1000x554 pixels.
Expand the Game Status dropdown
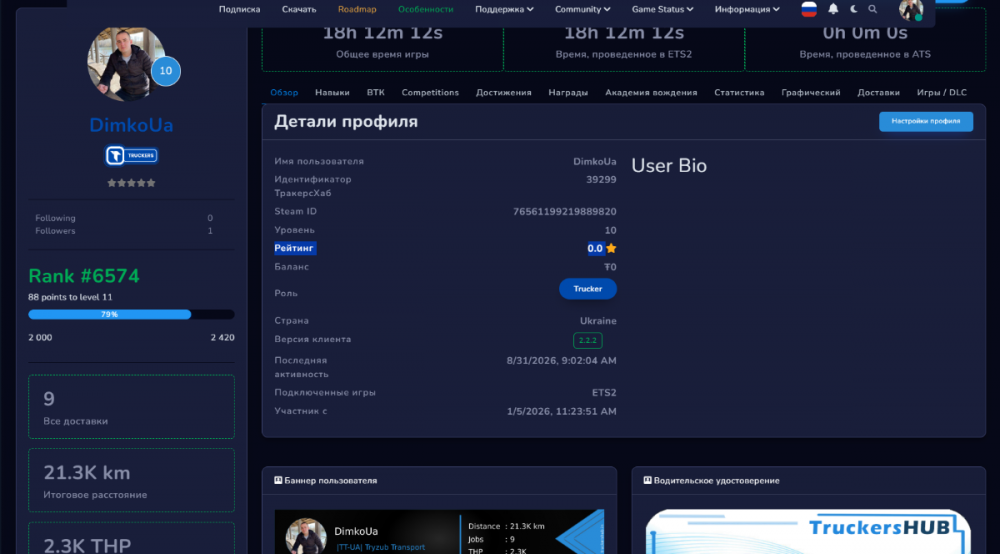[x=662, y=9]
